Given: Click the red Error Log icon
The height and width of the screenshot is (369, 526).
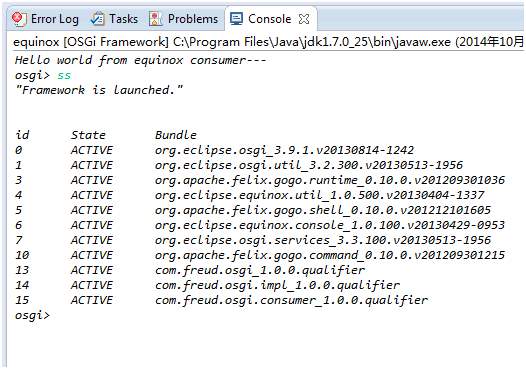Looking at the screenshot, I should [x=19, y=19].
